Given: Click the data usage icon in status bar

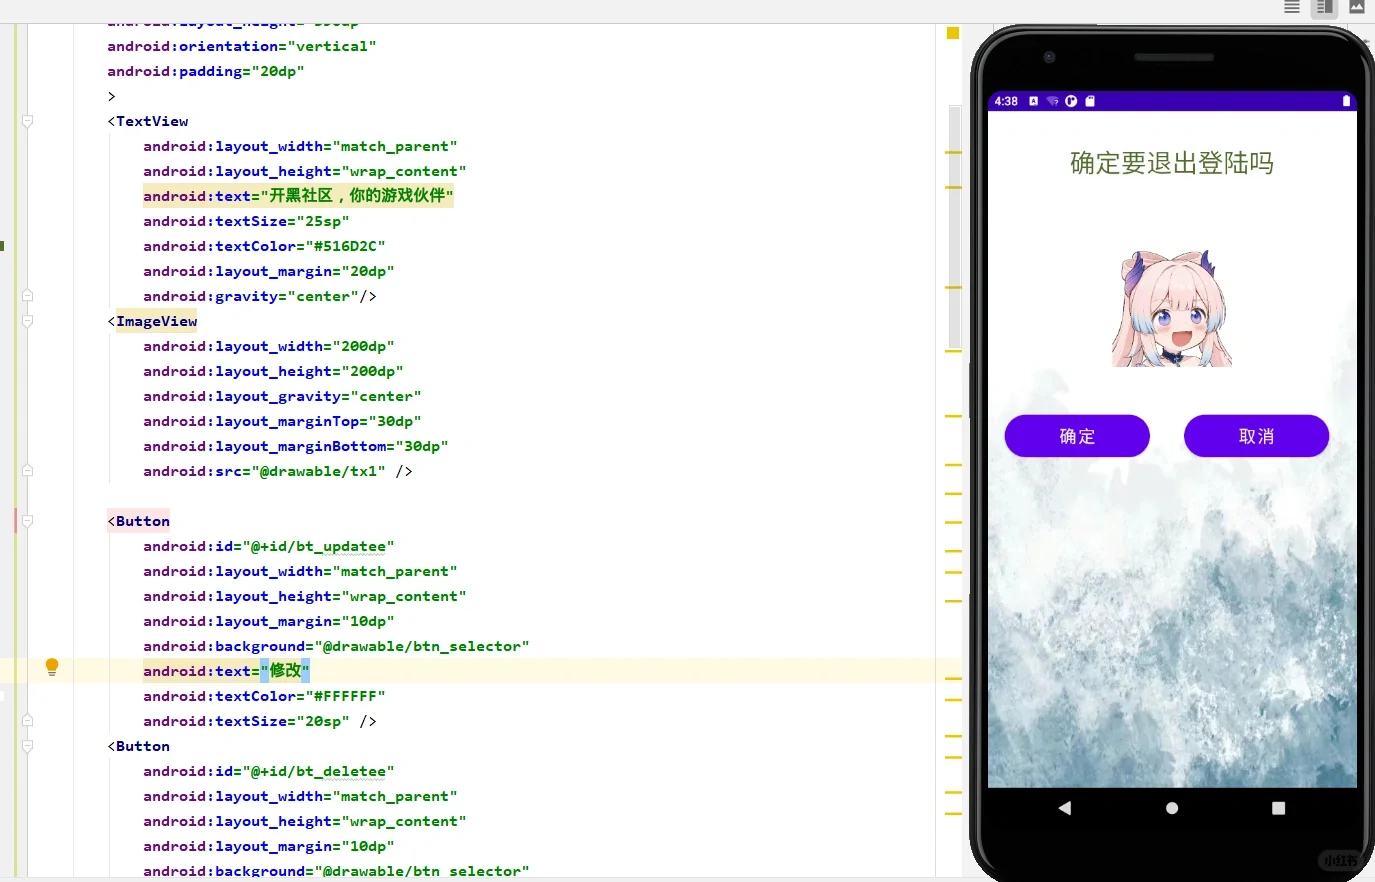Looking at the screenshot, I should pyautogui.click(x=1070, y=100).
